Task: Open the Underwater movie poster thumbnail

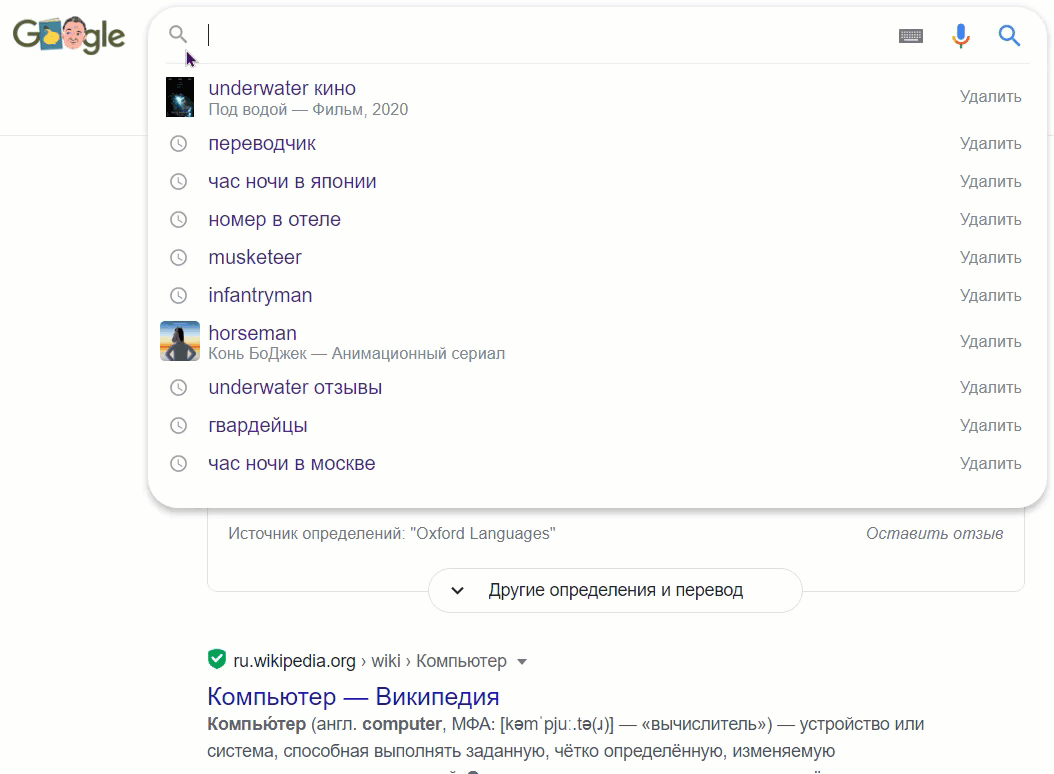Action: [x=179, y=98]
